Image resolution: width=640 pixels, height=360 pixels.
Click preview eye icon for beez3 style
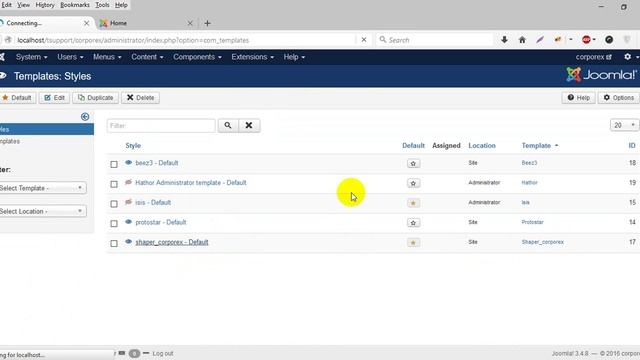[129, 162]
